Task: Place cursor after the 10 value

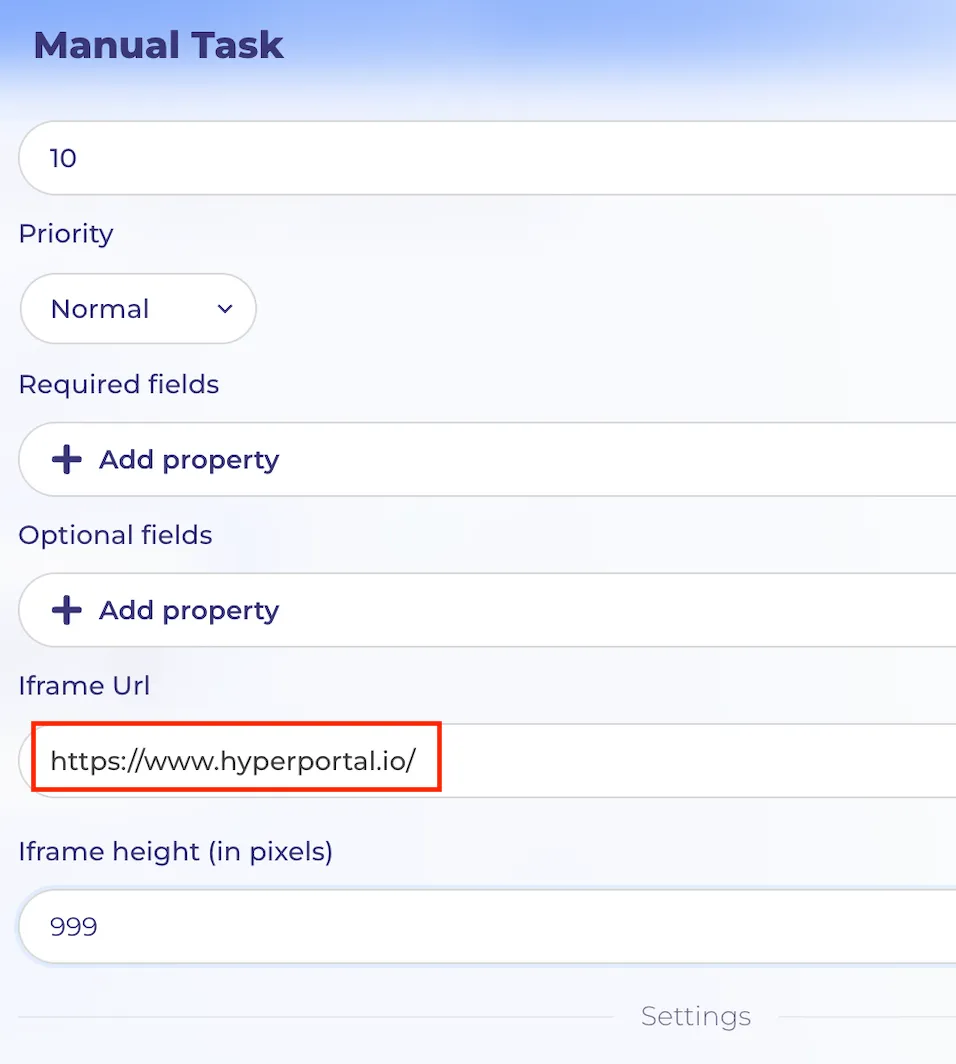Action: (x=77, y=158)
